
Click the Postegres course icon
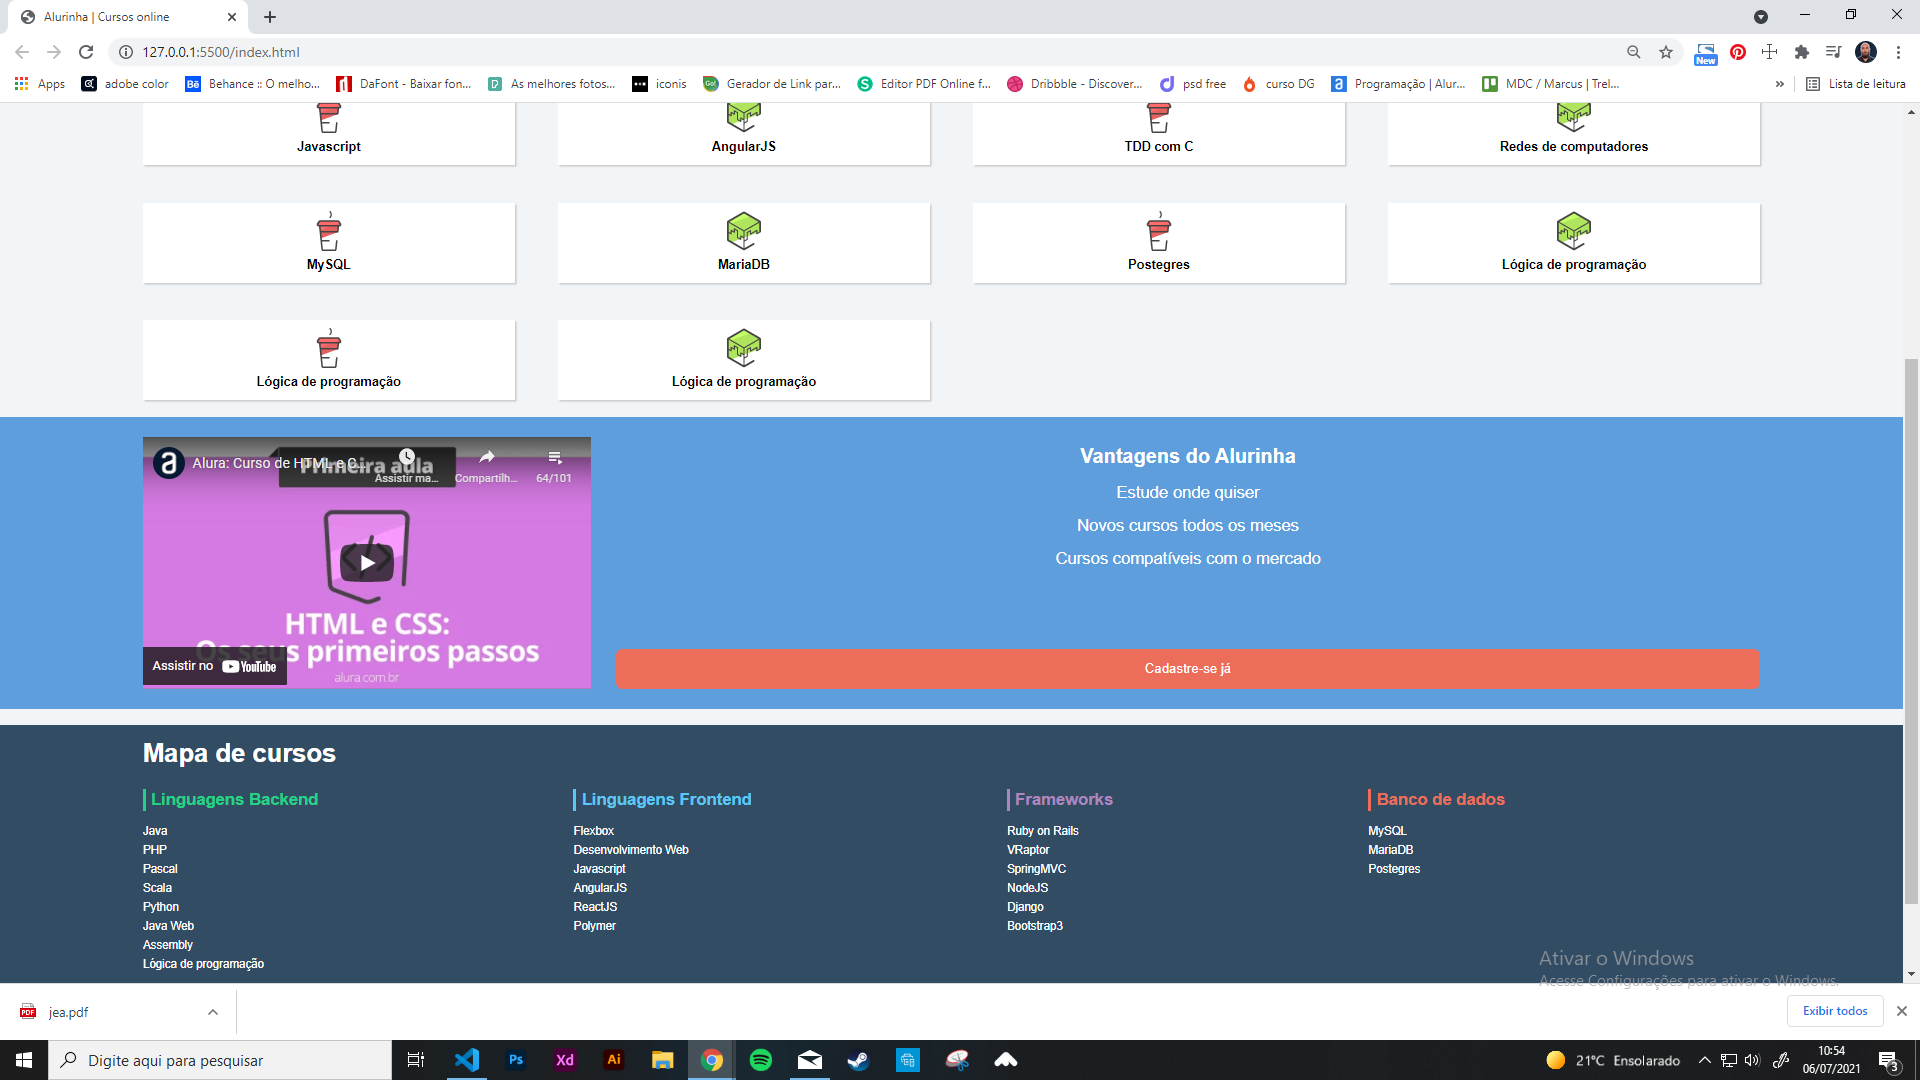coord(1159,231)
